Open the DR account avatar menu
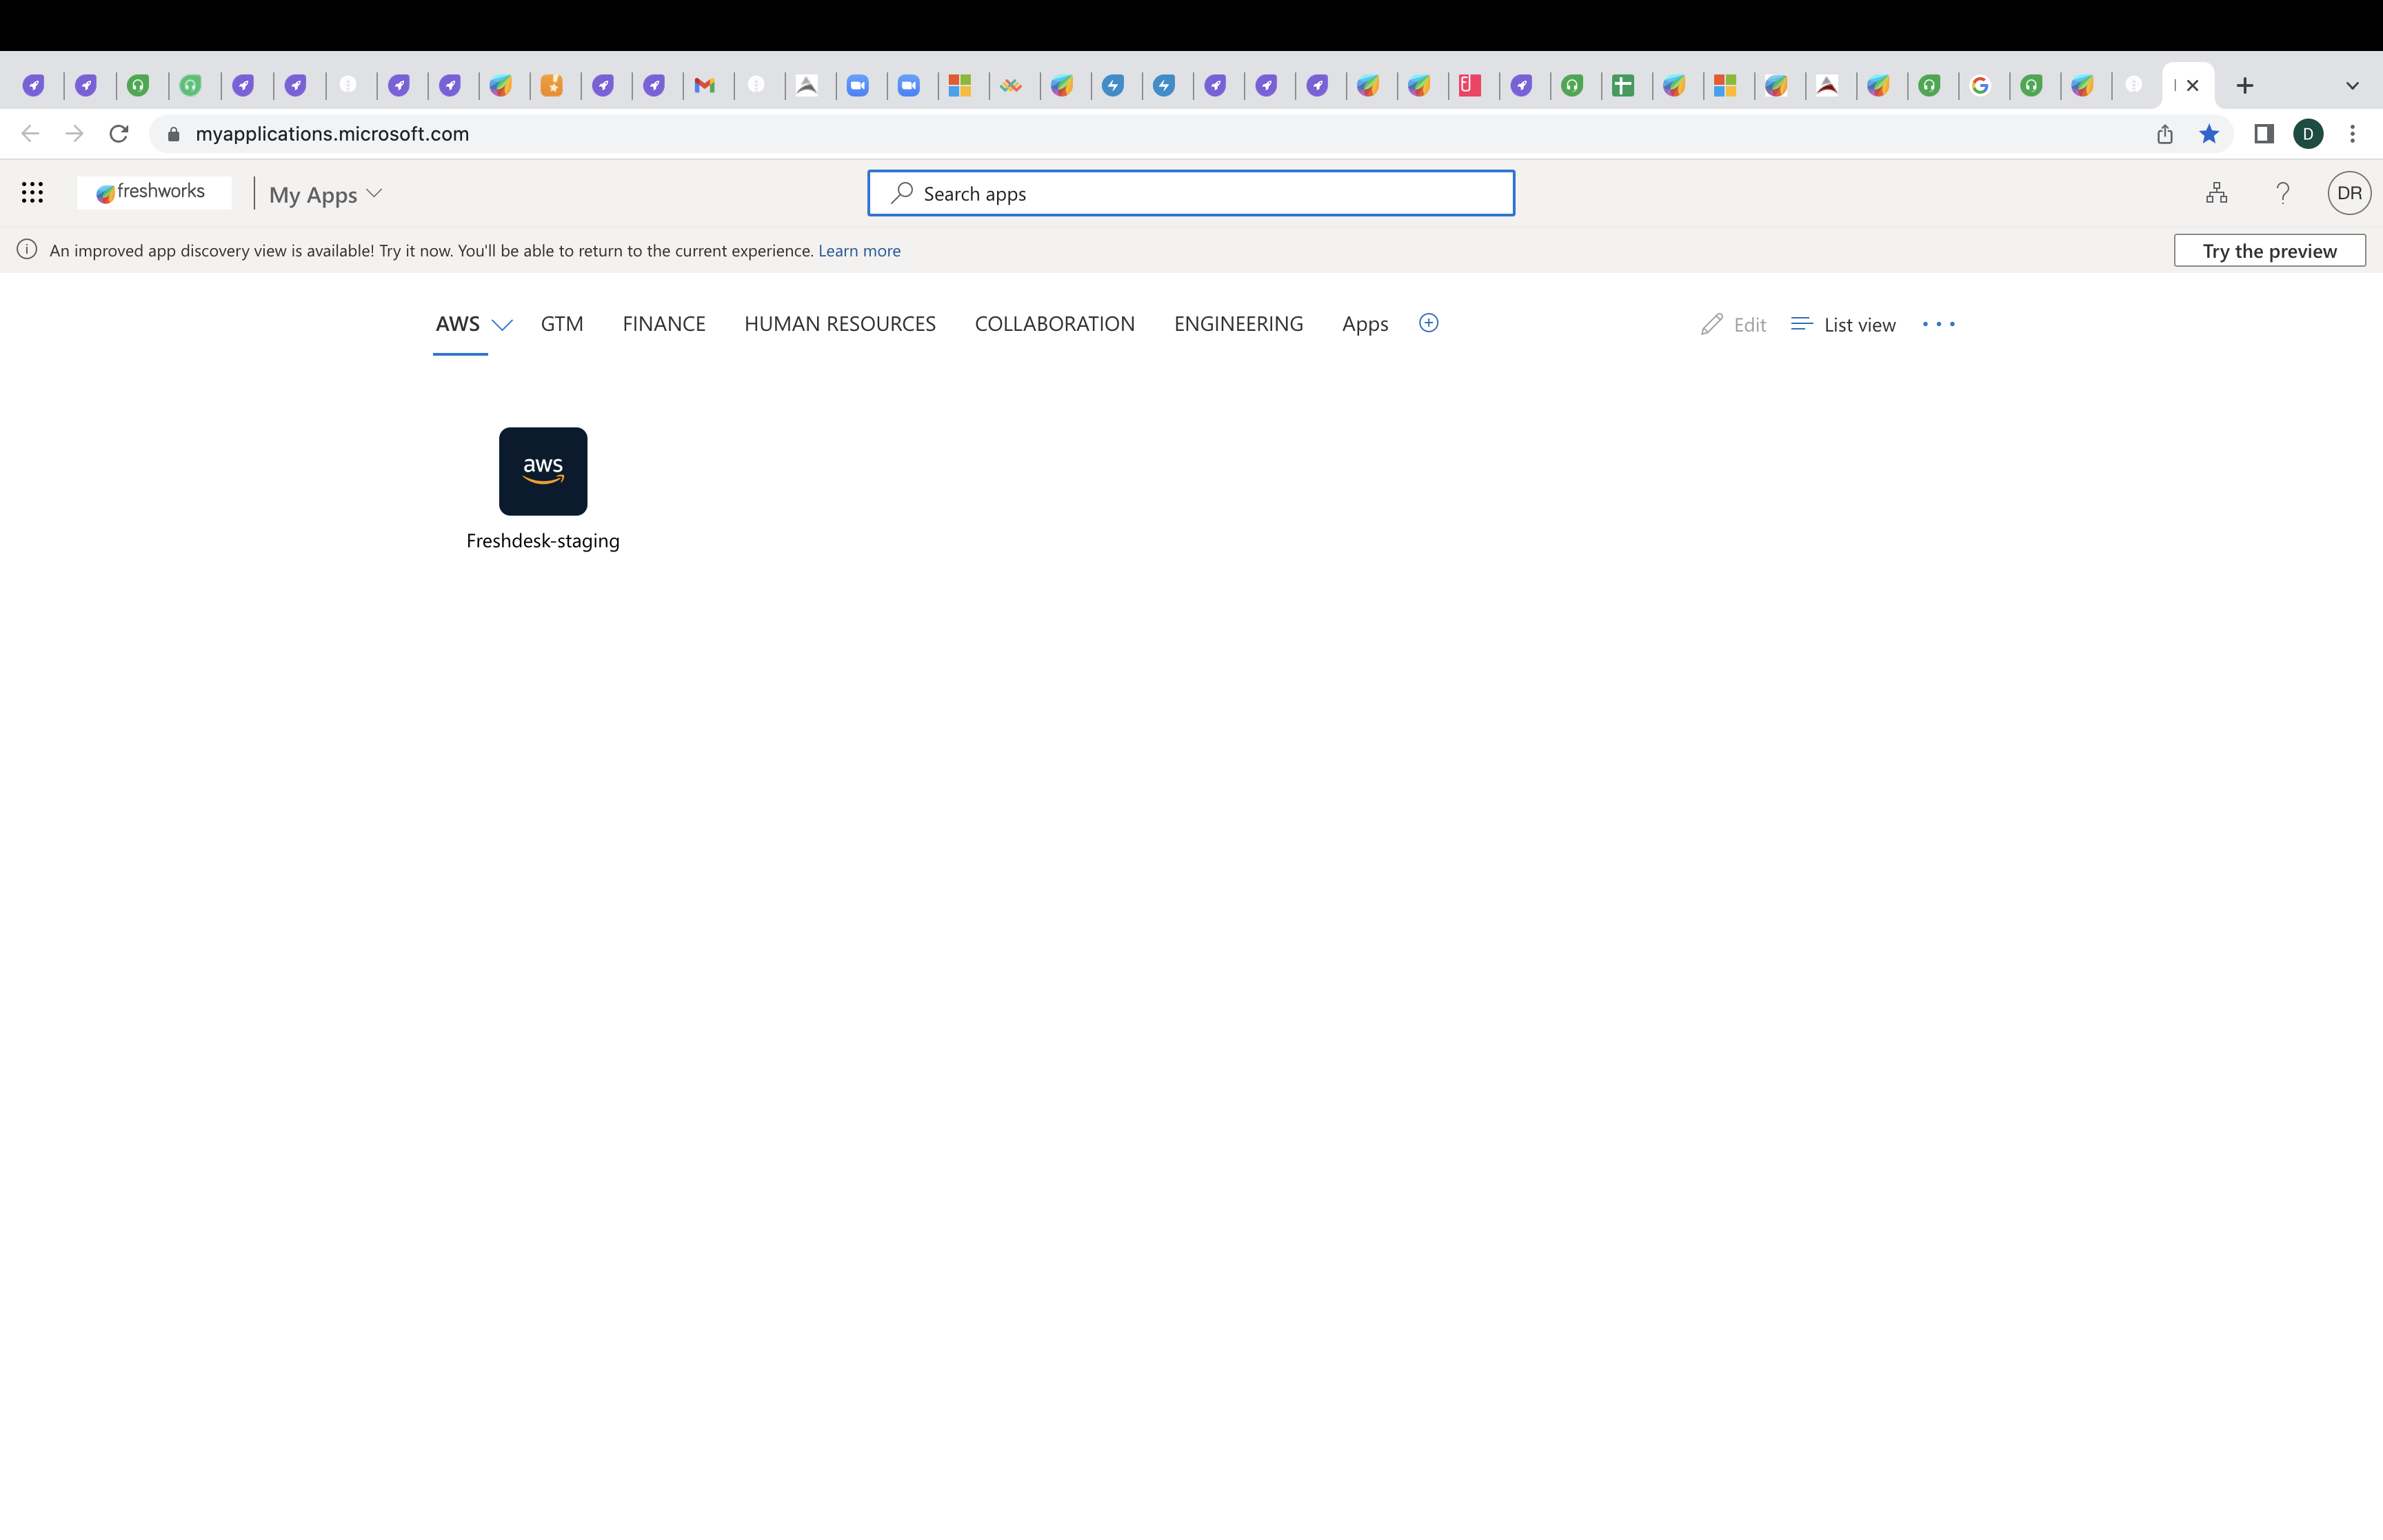2383x1540 pixels. 2348,193
